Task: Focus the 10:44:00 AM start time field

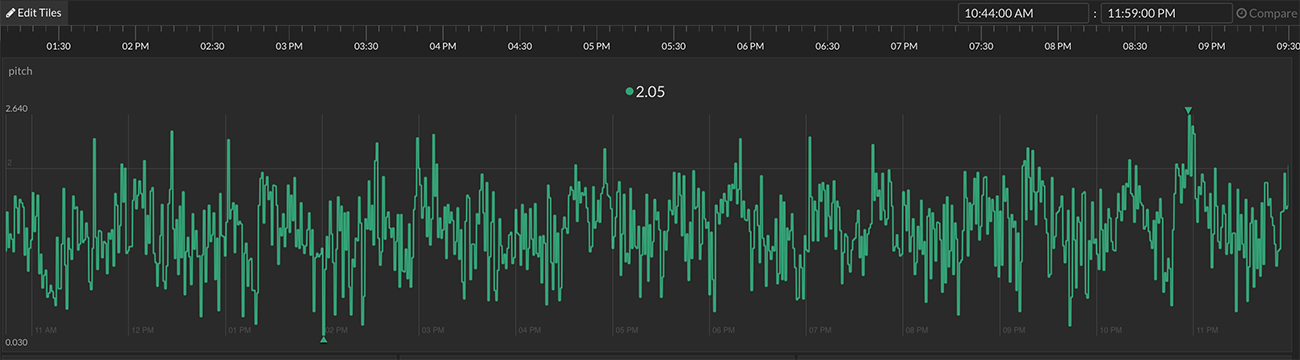Action: 1022,13
